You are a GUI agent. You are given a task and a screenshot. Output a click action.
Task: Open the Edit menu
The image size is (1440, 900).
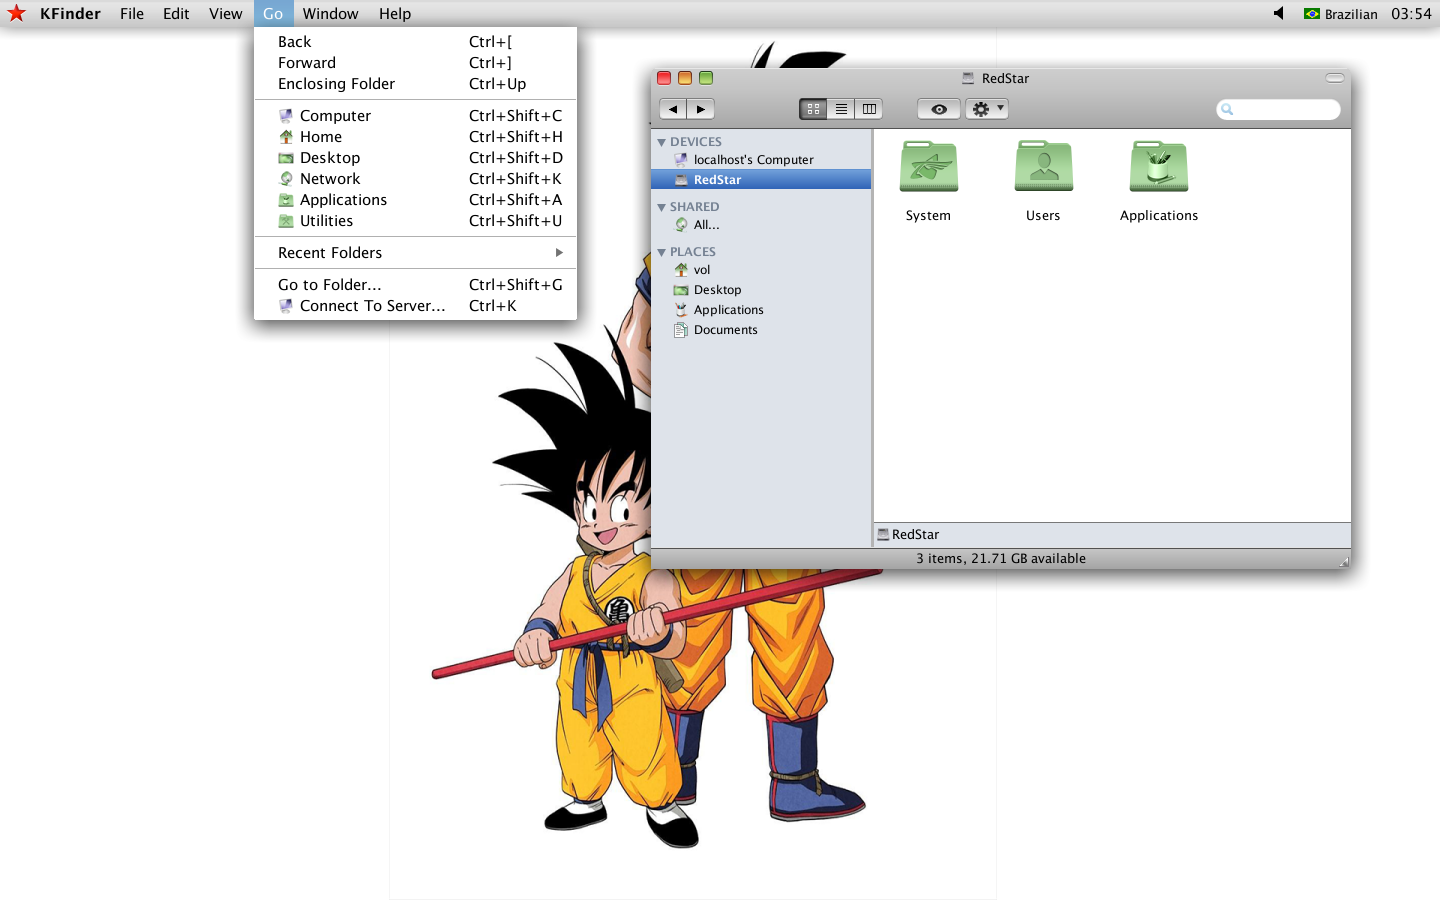(x=176, y=13)
